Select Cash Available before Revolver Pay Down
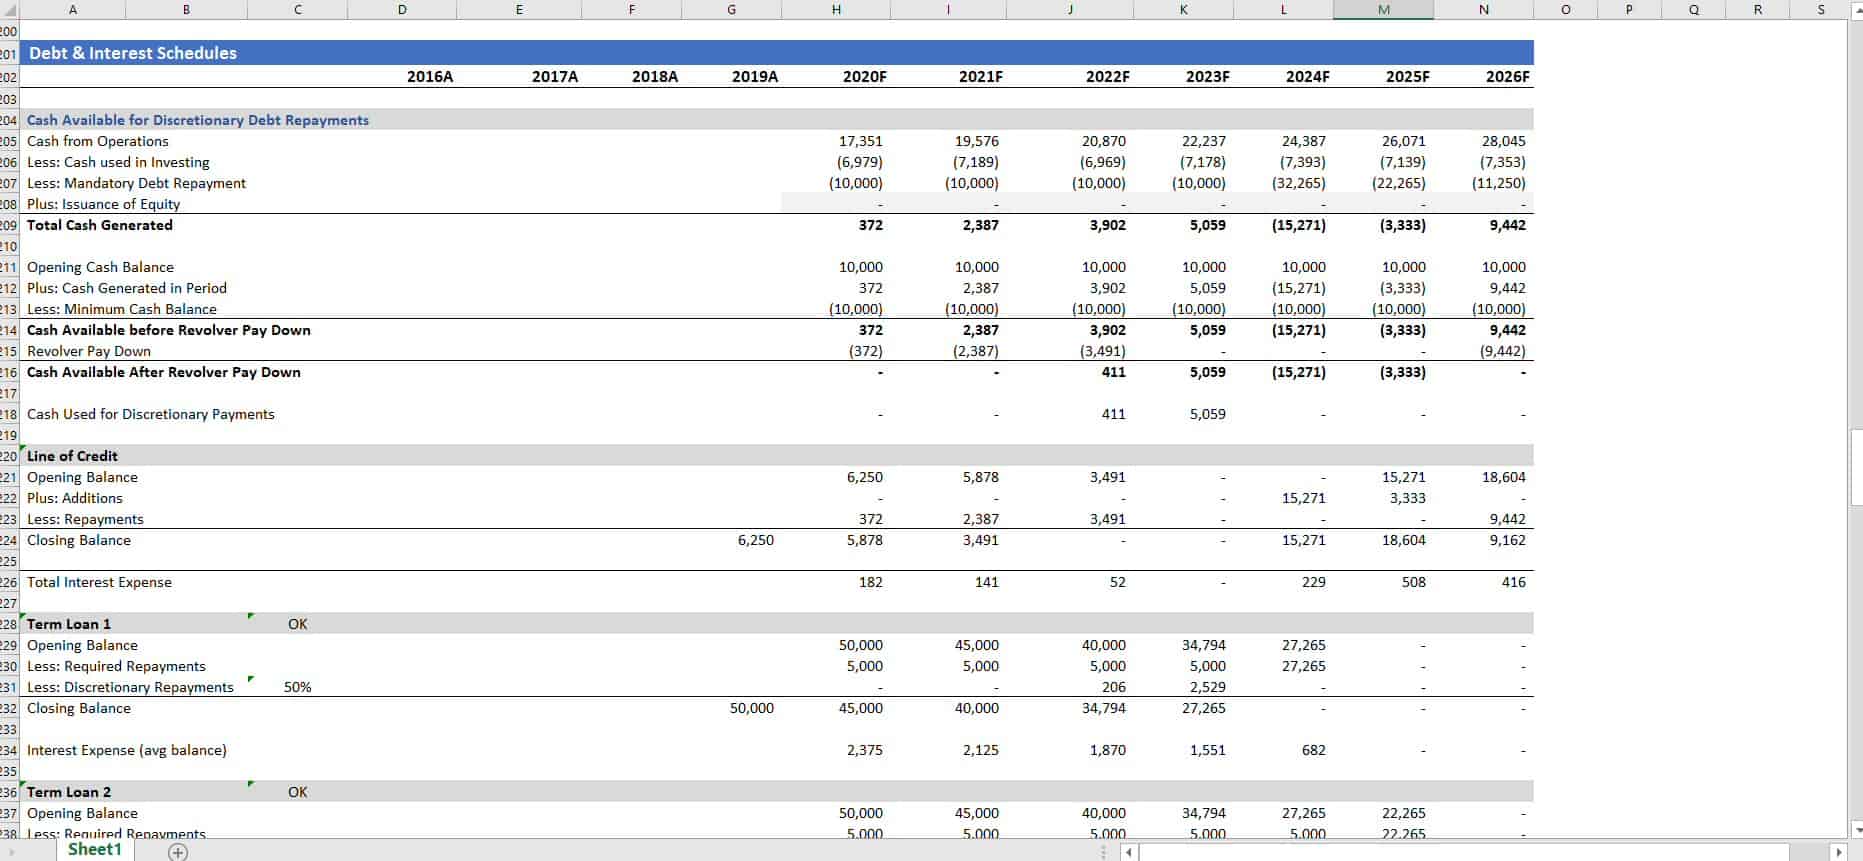The height and width of the screenshot is (861, 1863). [169, 330]
